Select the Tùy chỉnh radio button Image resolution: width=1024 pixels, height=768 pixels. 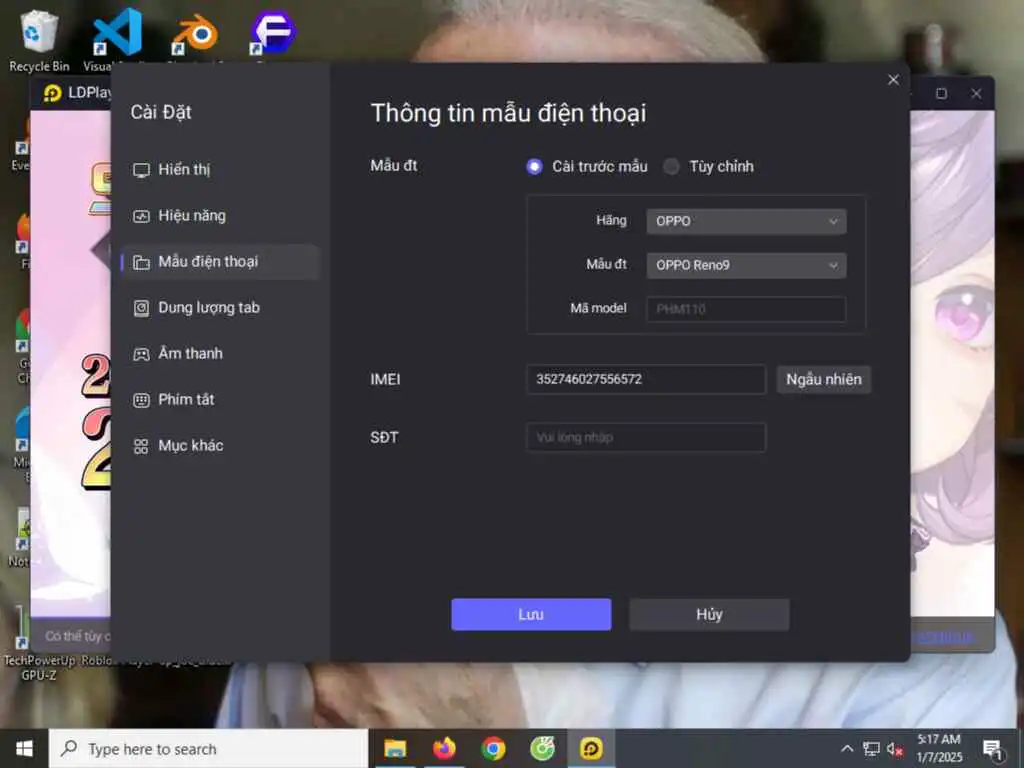[x=671, y=167]
